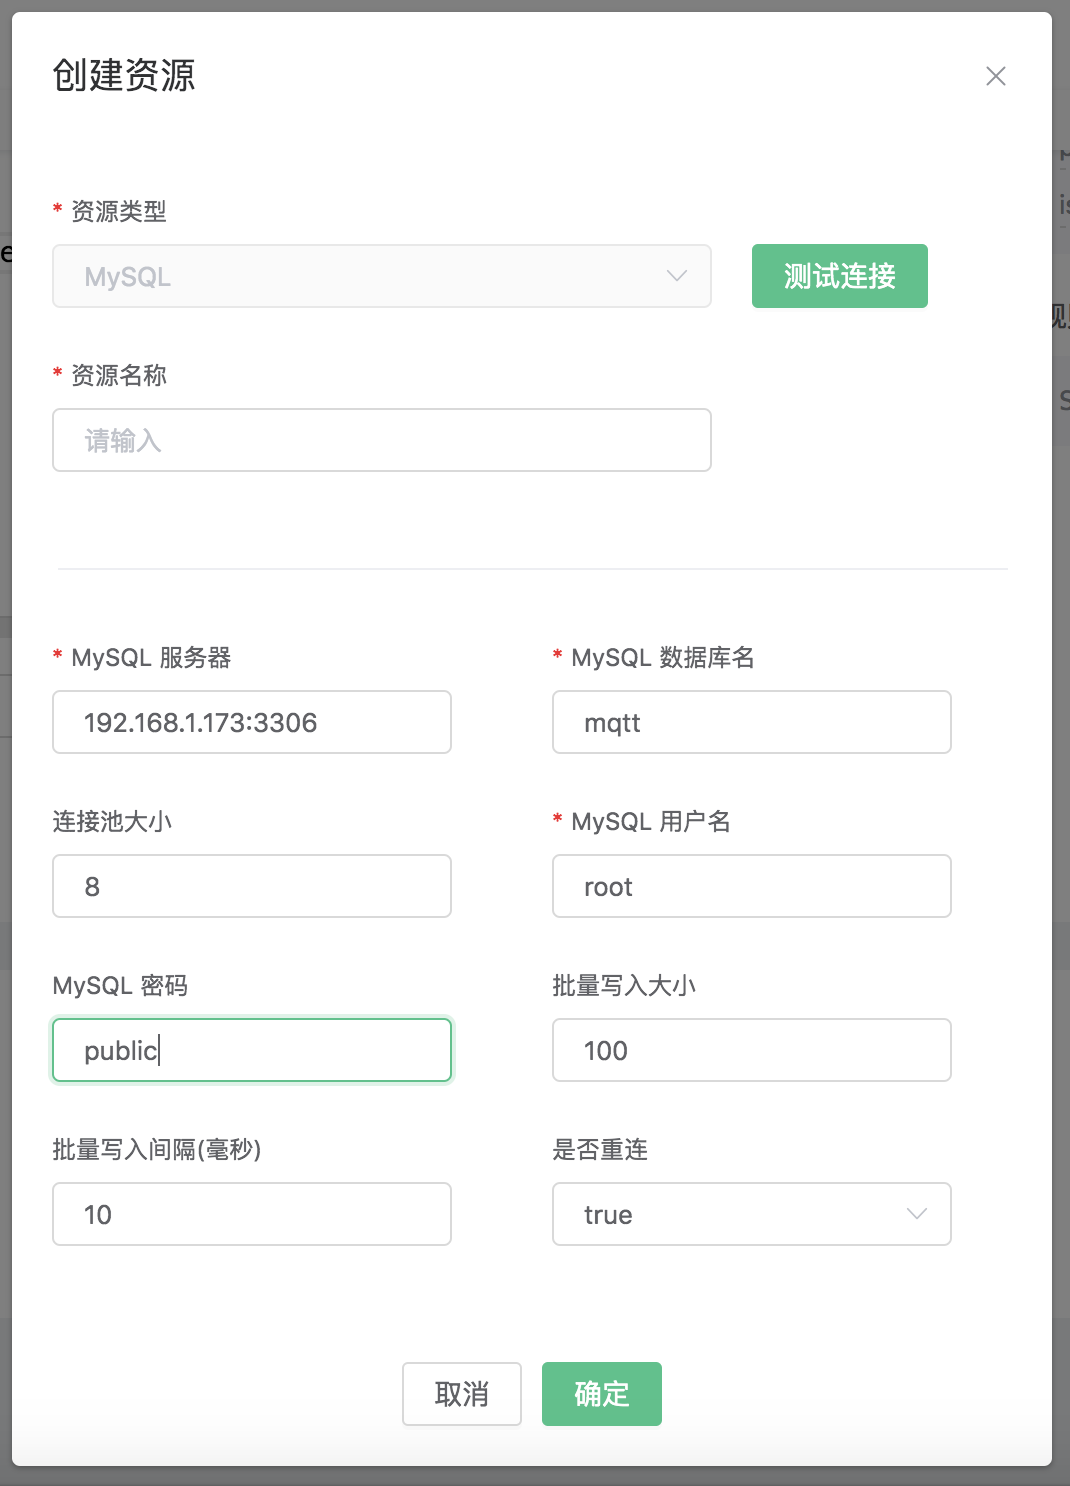Image resolution: width=1070 pixels, height=1486 pixels.
Task: Close the 创建资源 dialog using X icon
Action: click(x=995, y=76)
